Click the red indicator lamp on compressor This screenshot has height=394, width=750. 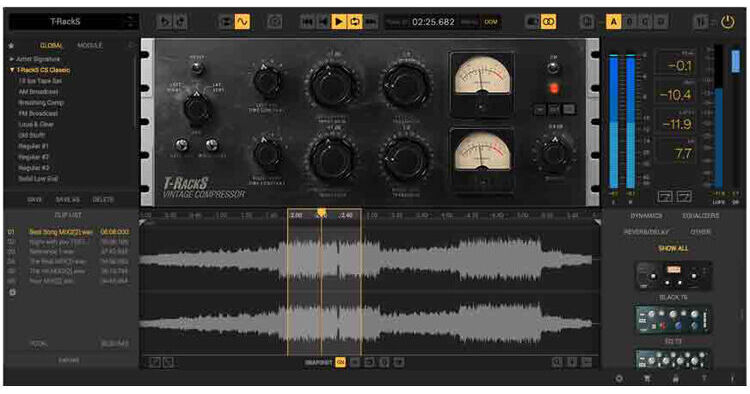(554, 88)
